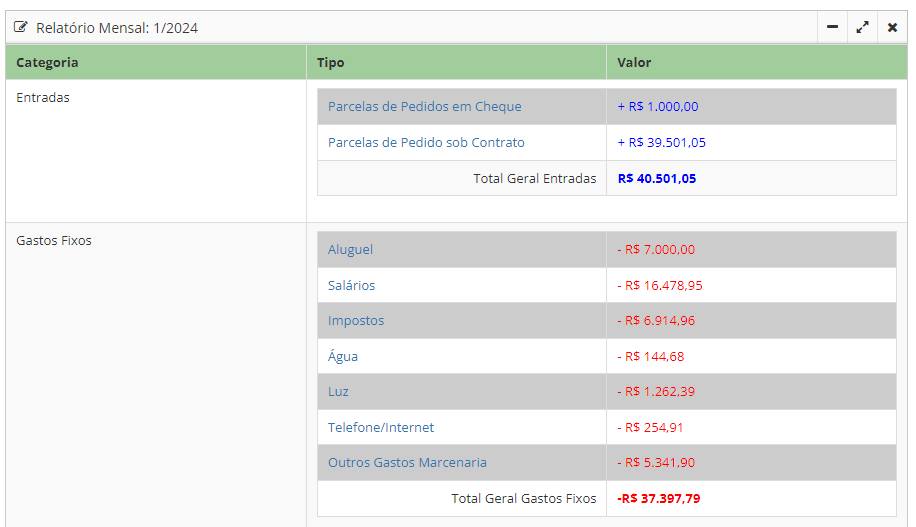Click the Valor column header
Screen dimensions: 916x527
click(x=634, y=63)
